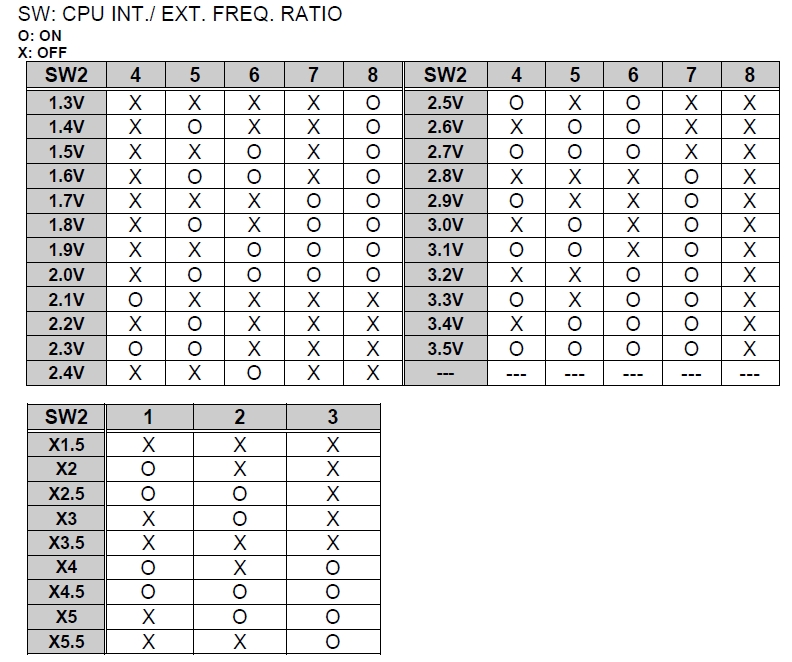Click the single ON mark in X5.5 row
The height and width of the screenshot is (662, 792).
tap(333, 641)
